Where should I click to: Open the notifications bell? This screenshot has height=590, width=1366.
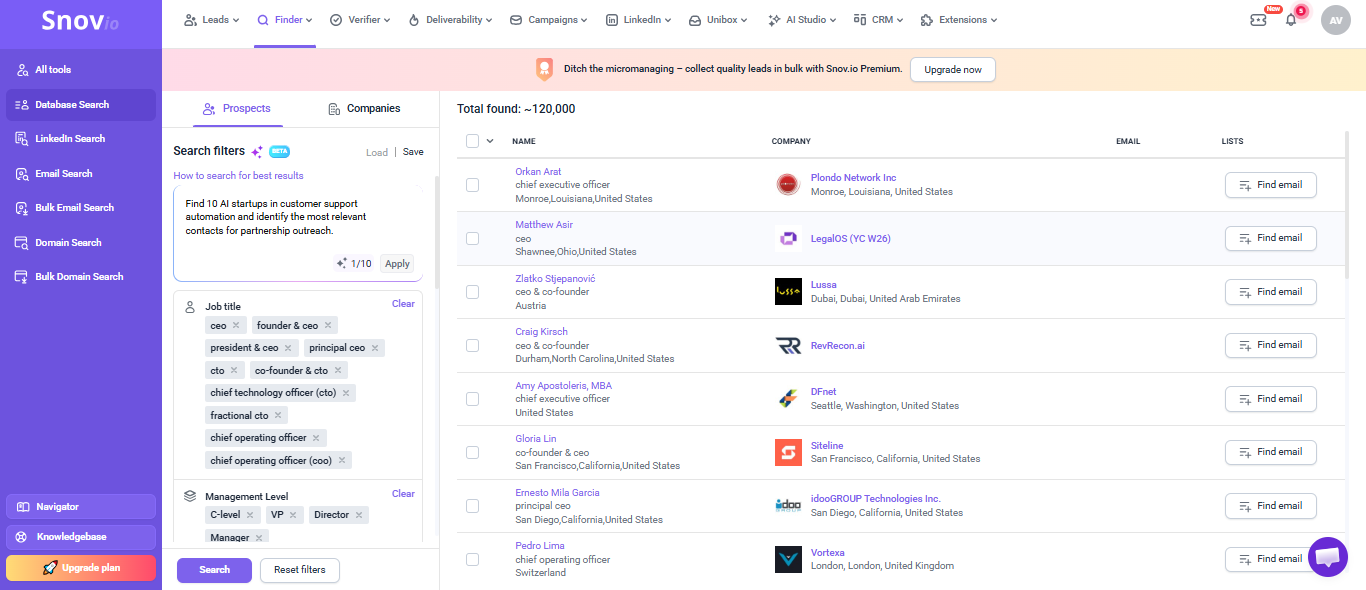[x=1290, y=19]
